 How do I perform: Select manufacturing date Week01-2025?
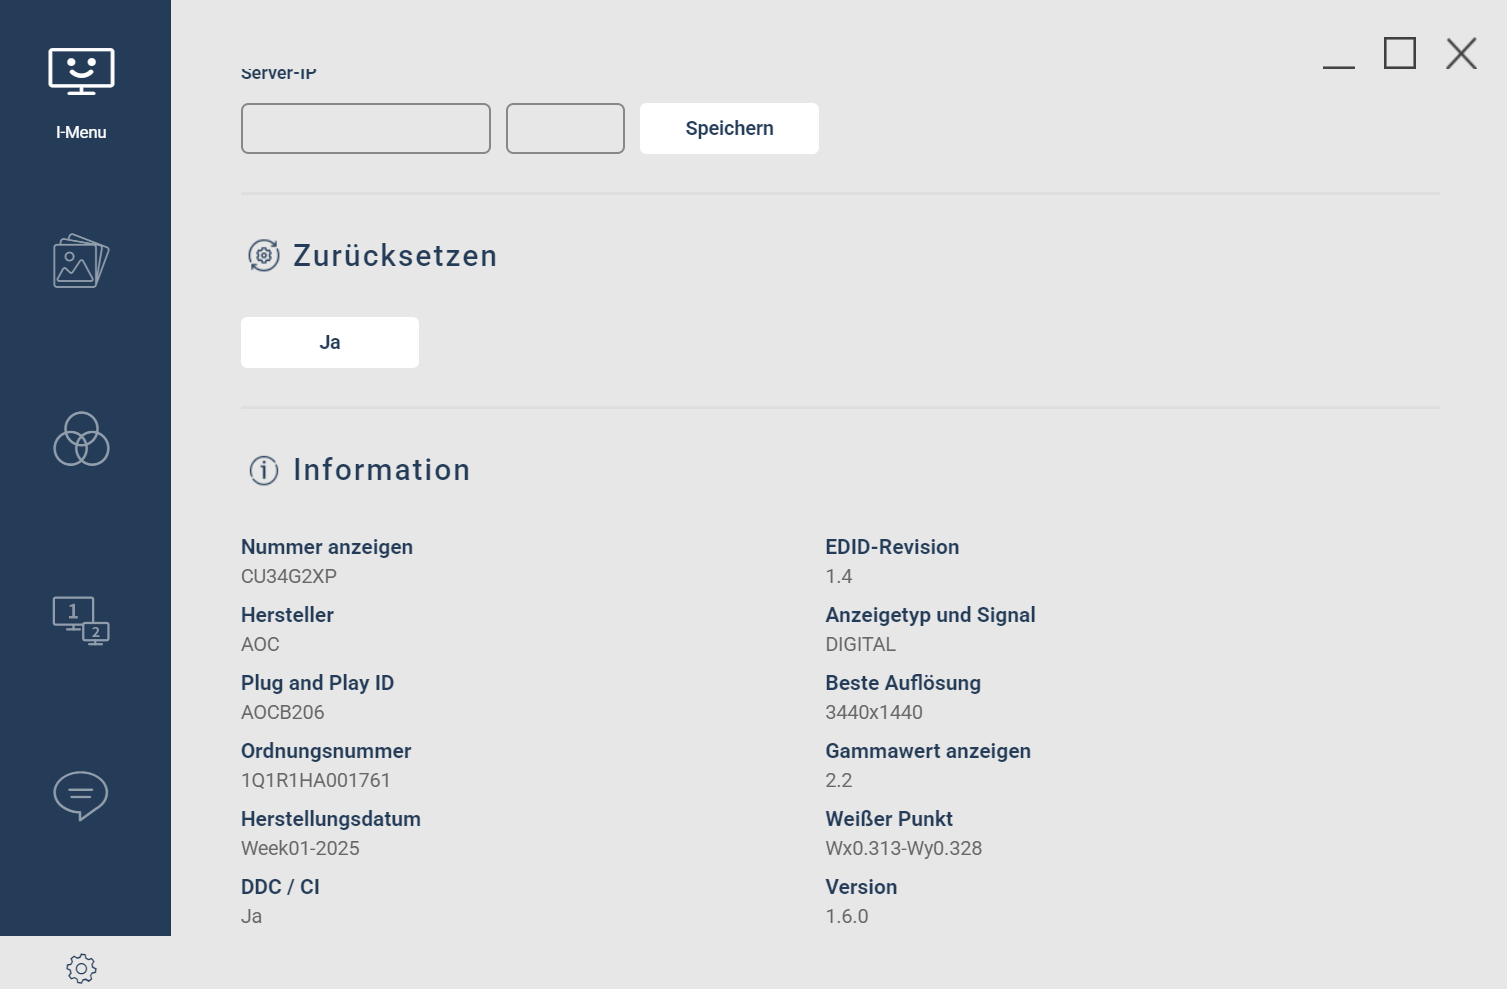click(300, 848)
